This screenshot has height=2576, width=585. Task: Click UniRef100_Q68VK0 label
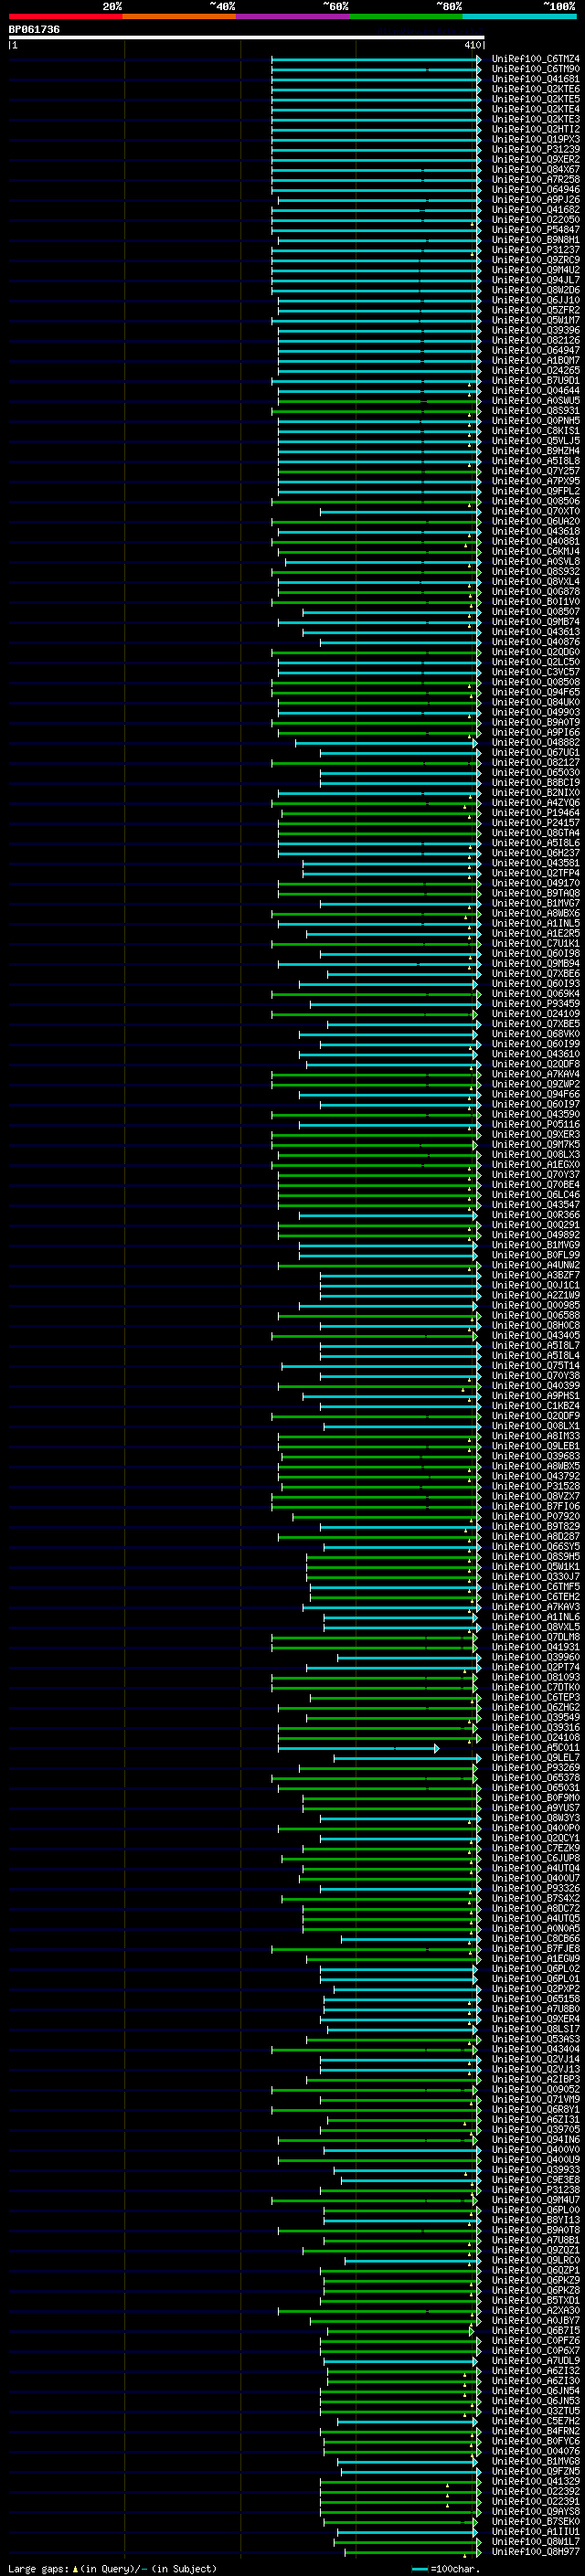(x=536, y=1034)
